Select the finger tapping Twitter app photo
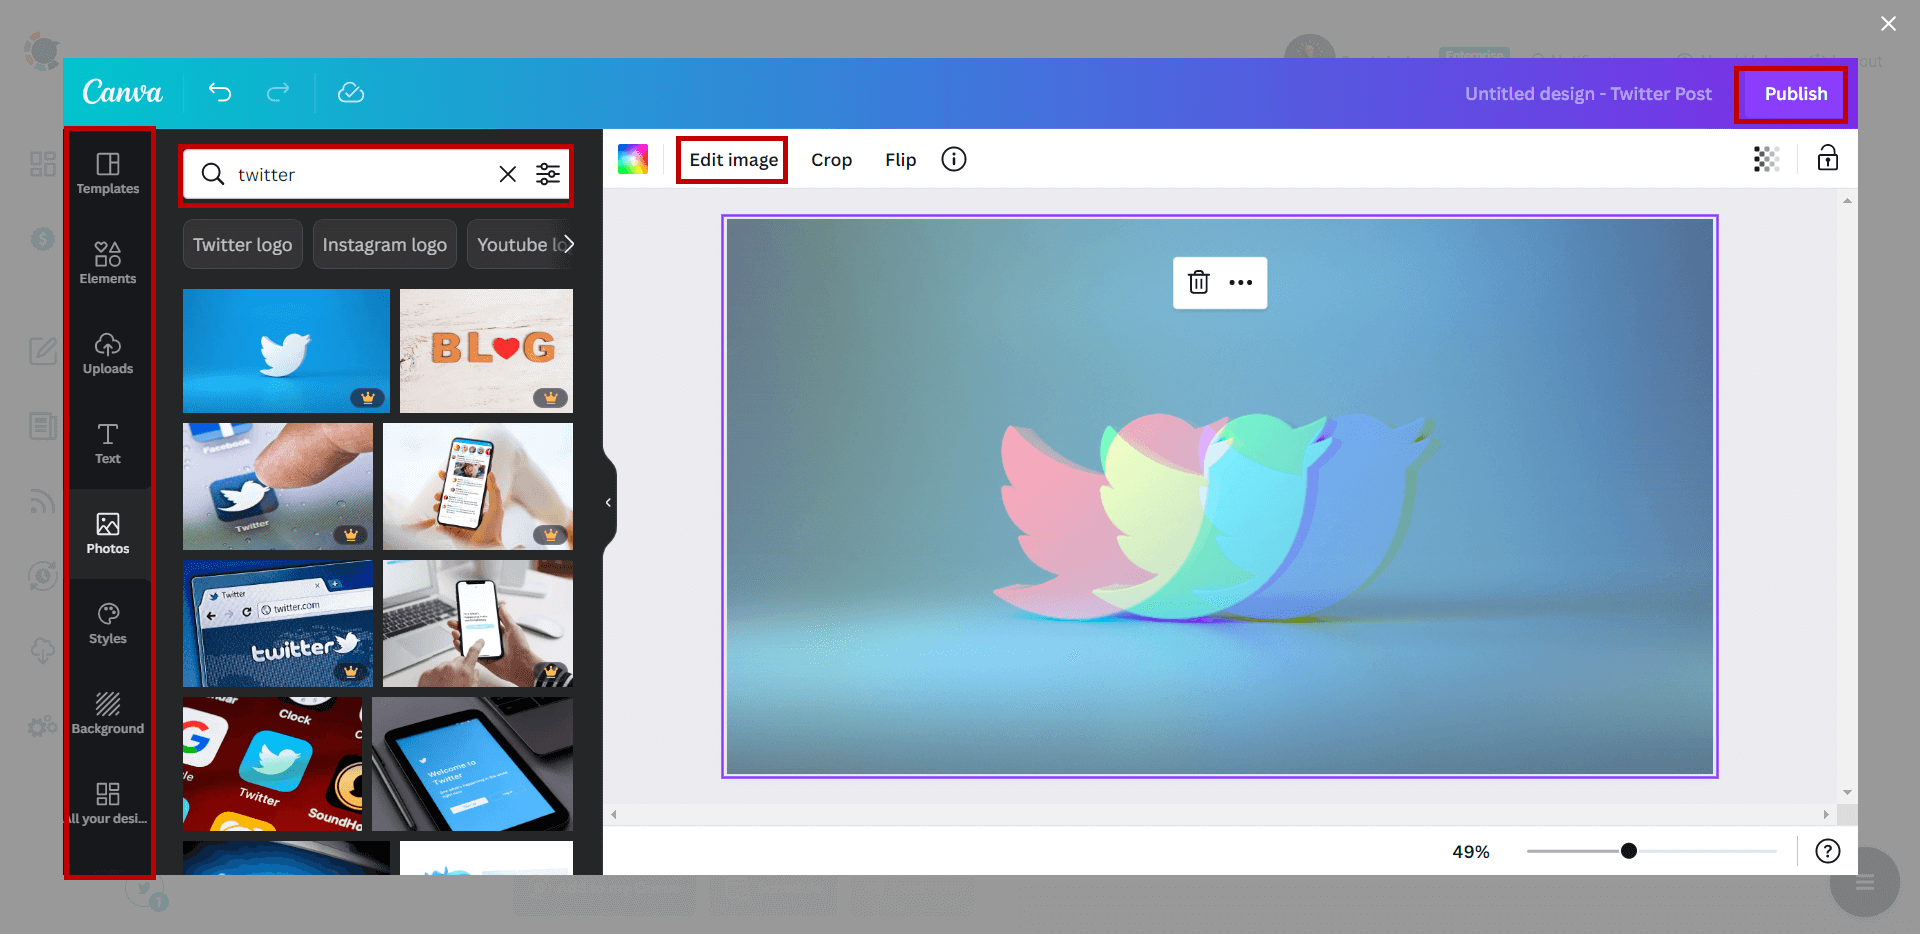The height and width of the screenshot is (934, 1920). click(278, 486)
